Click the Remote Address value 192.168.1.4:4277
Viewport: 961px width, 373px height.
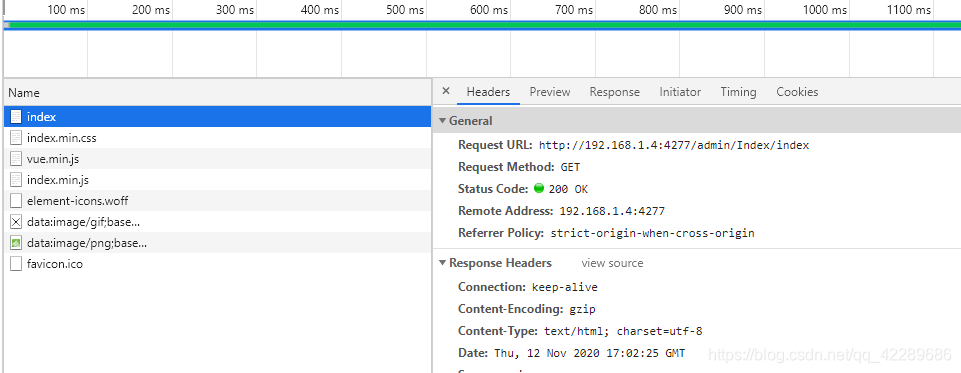tap(612, 211)
